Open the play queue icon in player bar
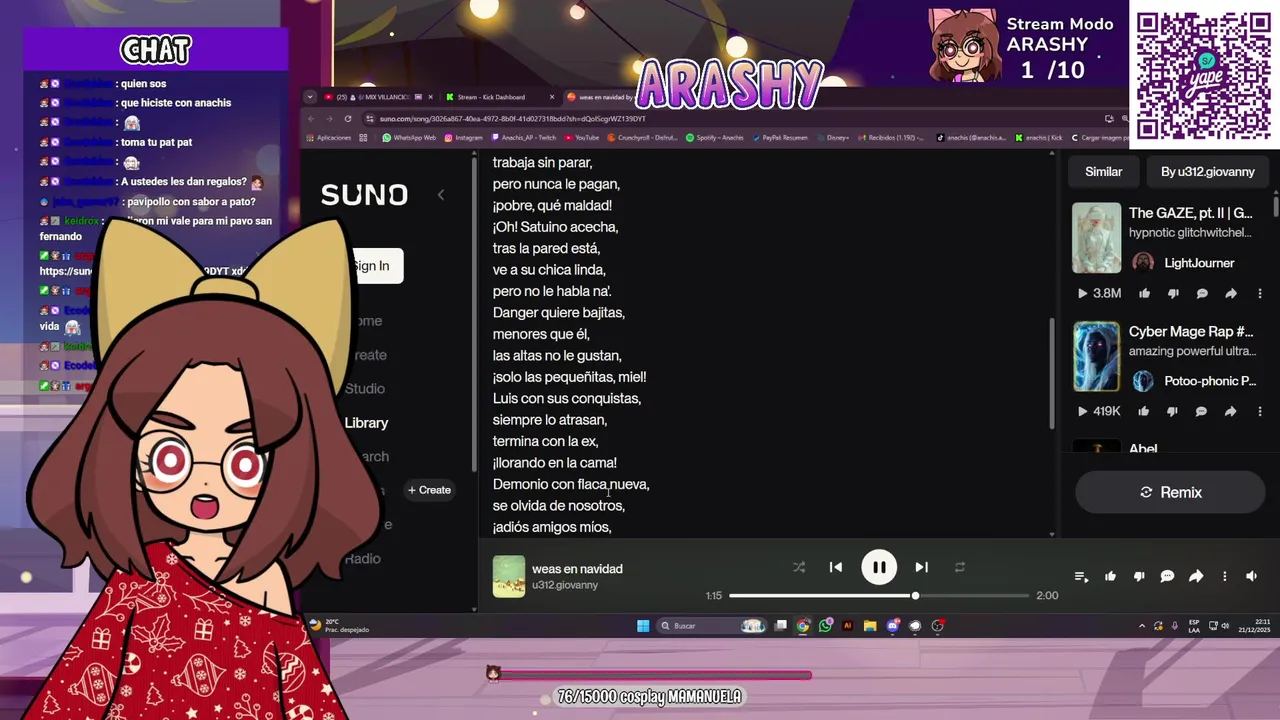Image resolution: width=1280 pixels, height=720 pixels. [x=1081, y=576]
